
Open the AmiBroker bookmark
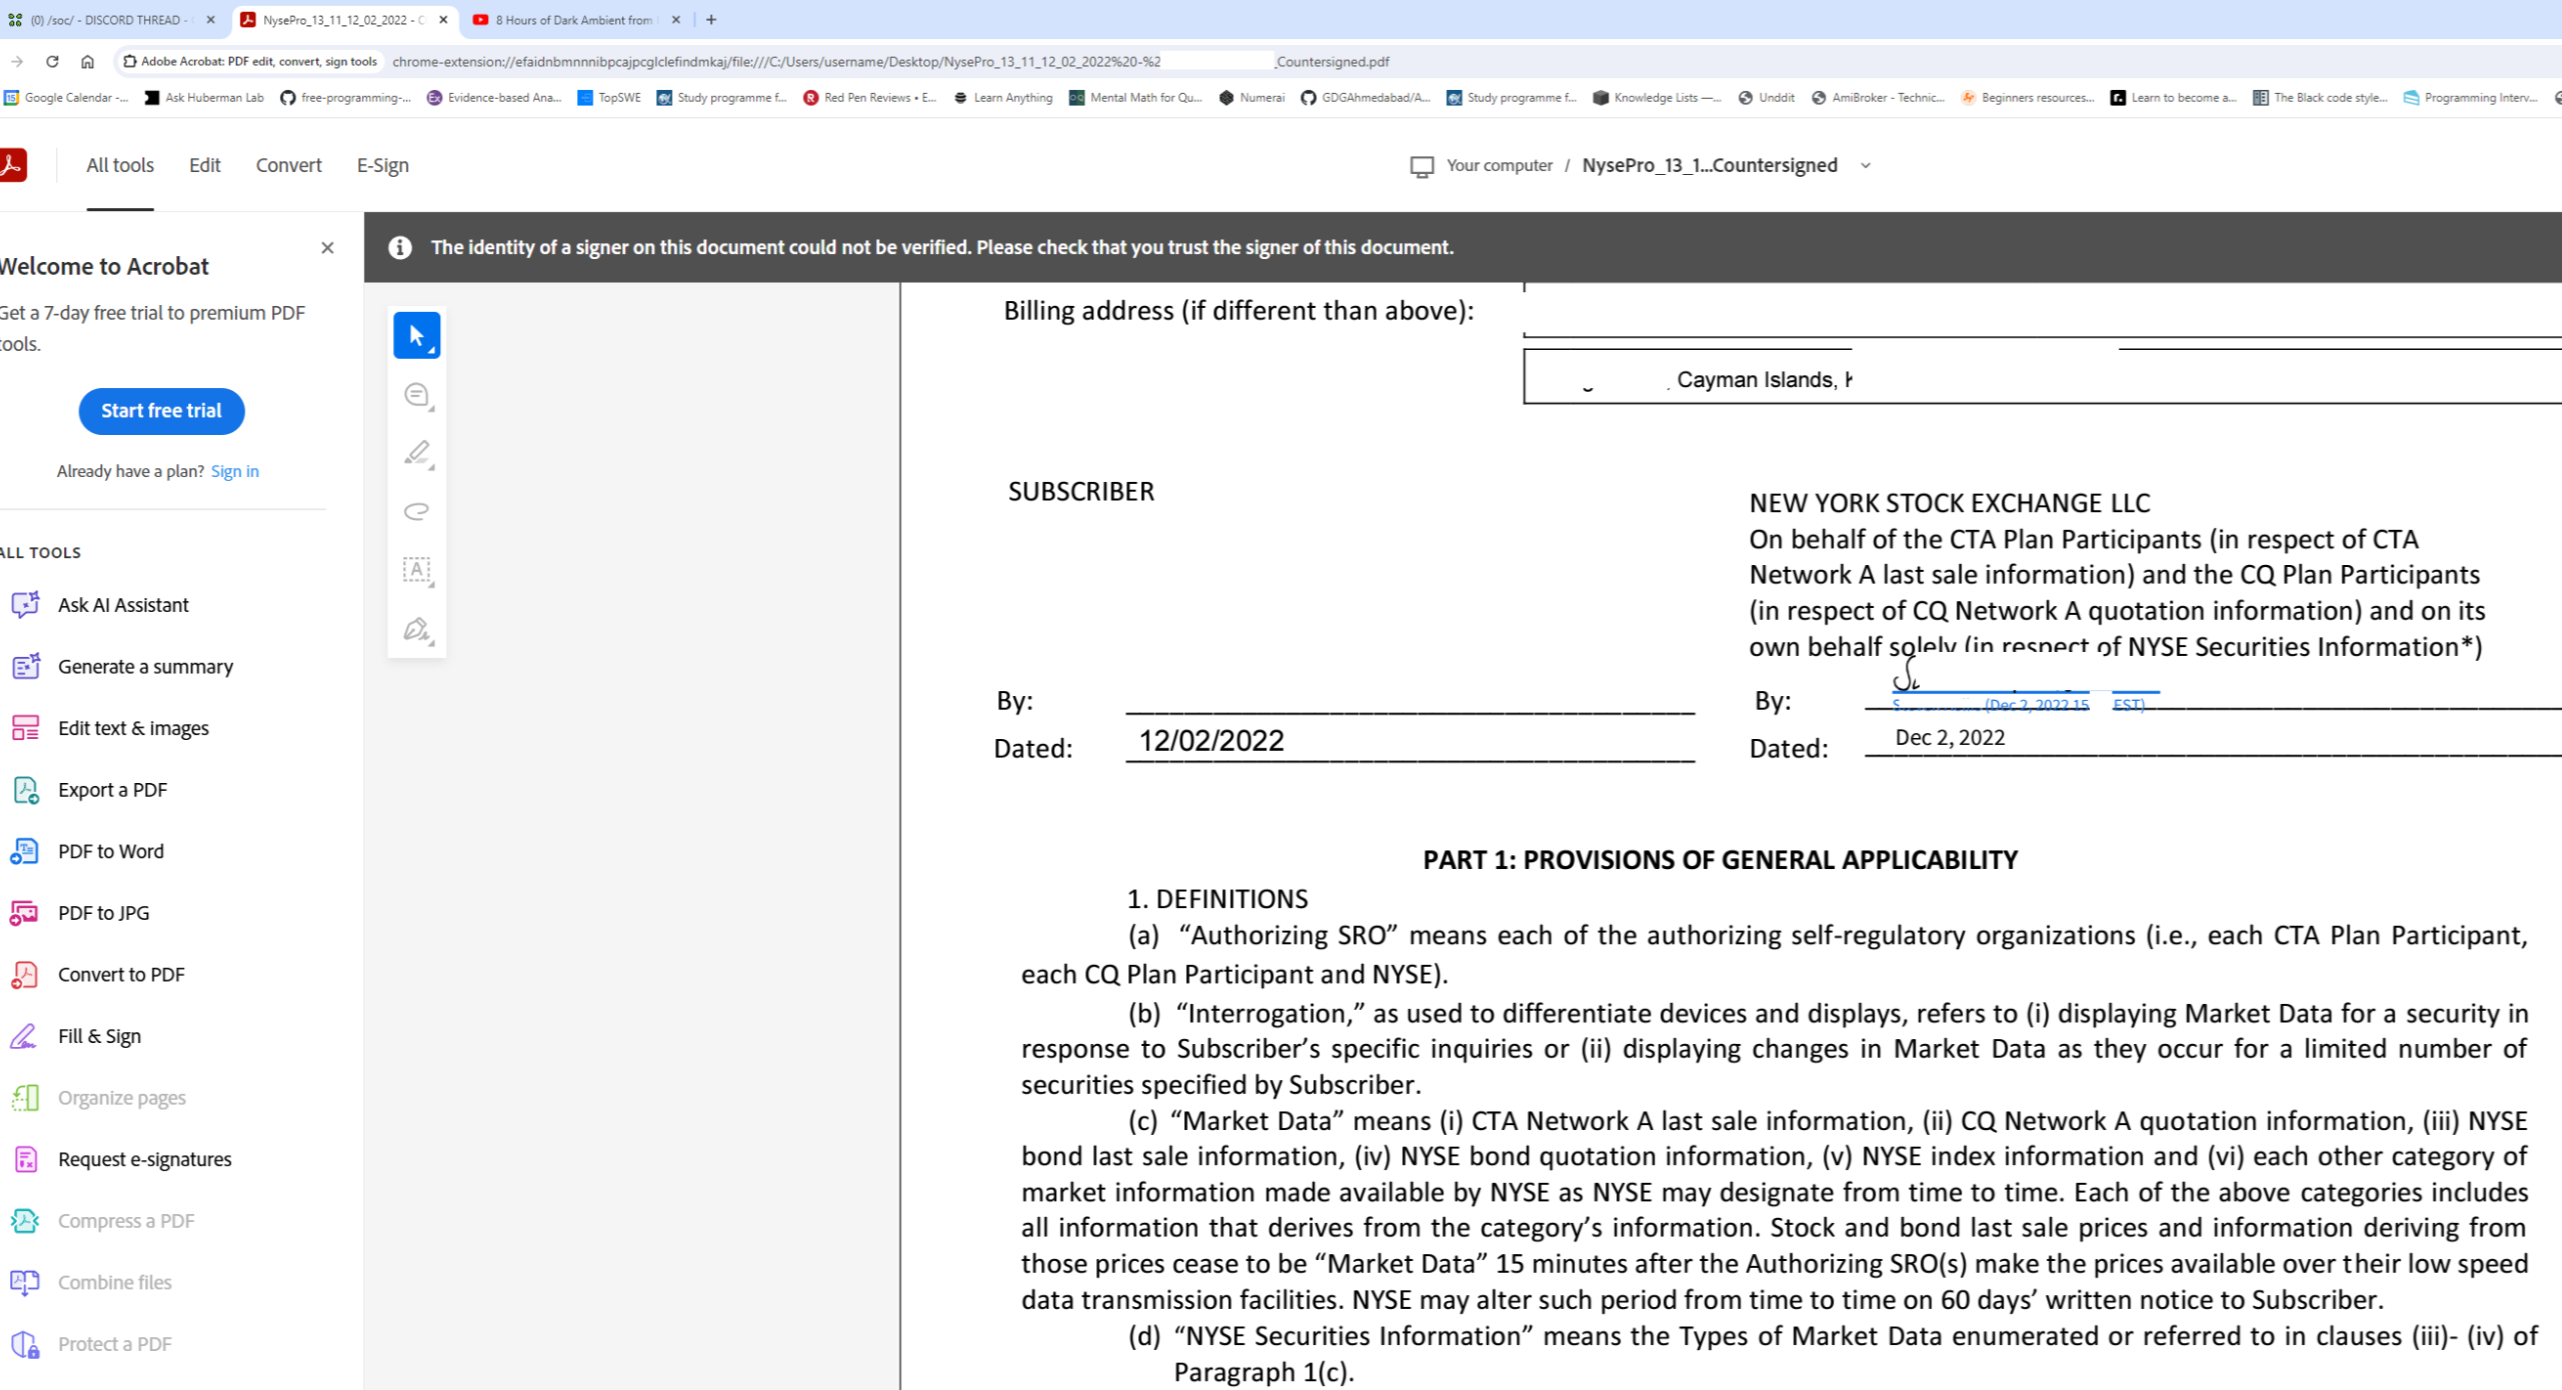click(1878, 98)
